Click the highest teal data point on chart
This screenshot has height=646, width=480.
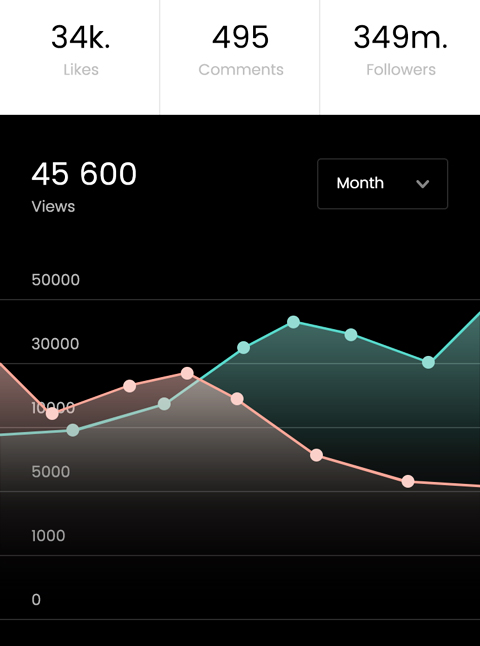click(x=293, y=322)
